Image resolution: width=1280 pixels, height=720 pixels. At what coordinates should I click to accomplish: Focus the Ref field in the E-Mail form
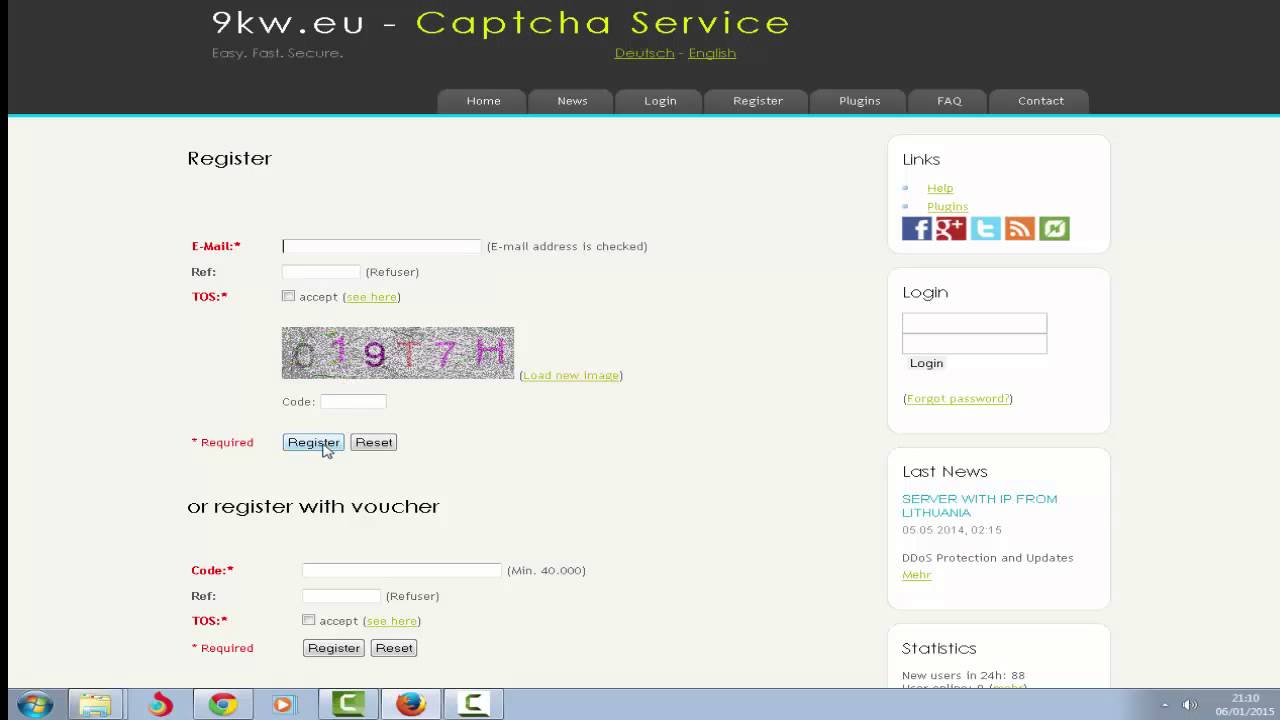[321, 272]
